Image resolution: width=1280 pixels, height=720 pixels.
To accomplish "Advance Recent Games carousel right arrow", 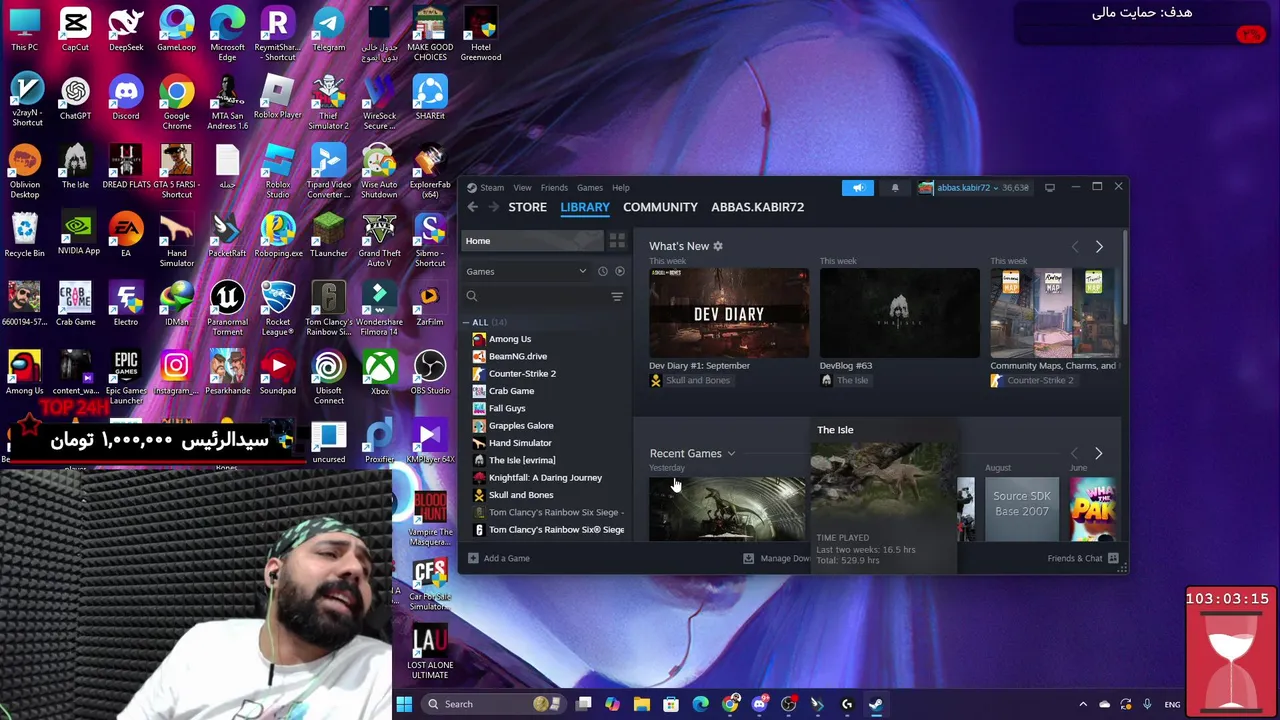I will point(1098,454).
